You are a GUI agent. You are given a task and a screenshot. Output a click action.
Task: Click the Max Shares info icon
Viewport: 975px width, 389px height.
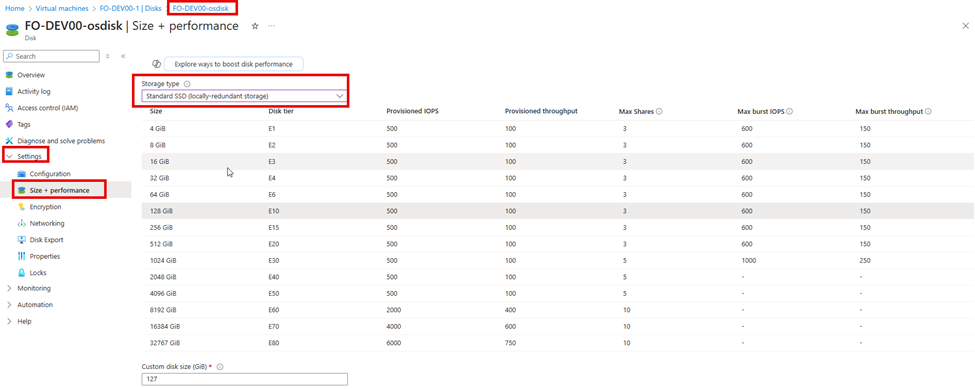point(658,112)
